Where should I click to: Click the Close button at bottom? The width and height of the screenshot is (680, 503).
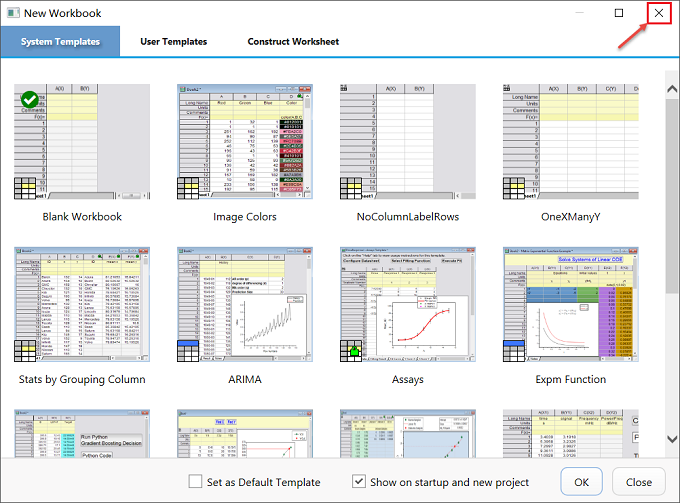click(x=638, y=482)
